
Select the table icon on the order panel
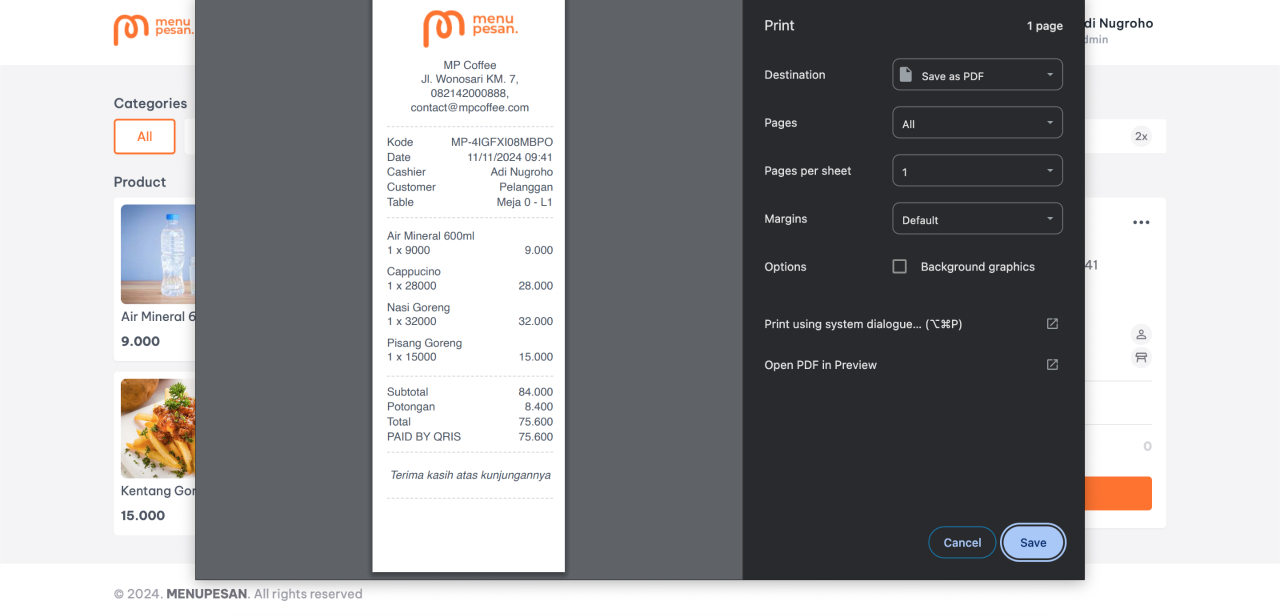(1141, 357)
